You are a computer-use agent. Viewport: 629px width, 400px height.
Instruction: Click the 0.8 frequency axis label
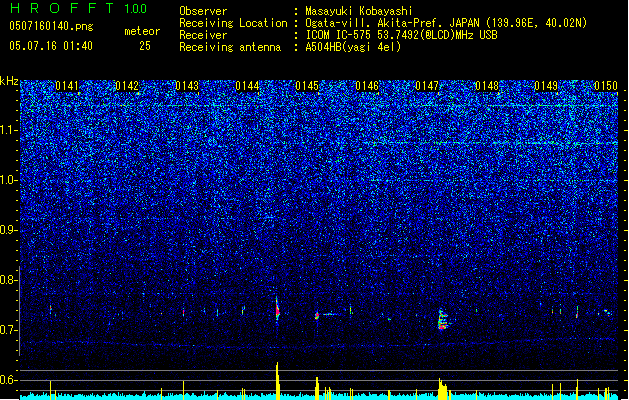(x=9, y=280)
